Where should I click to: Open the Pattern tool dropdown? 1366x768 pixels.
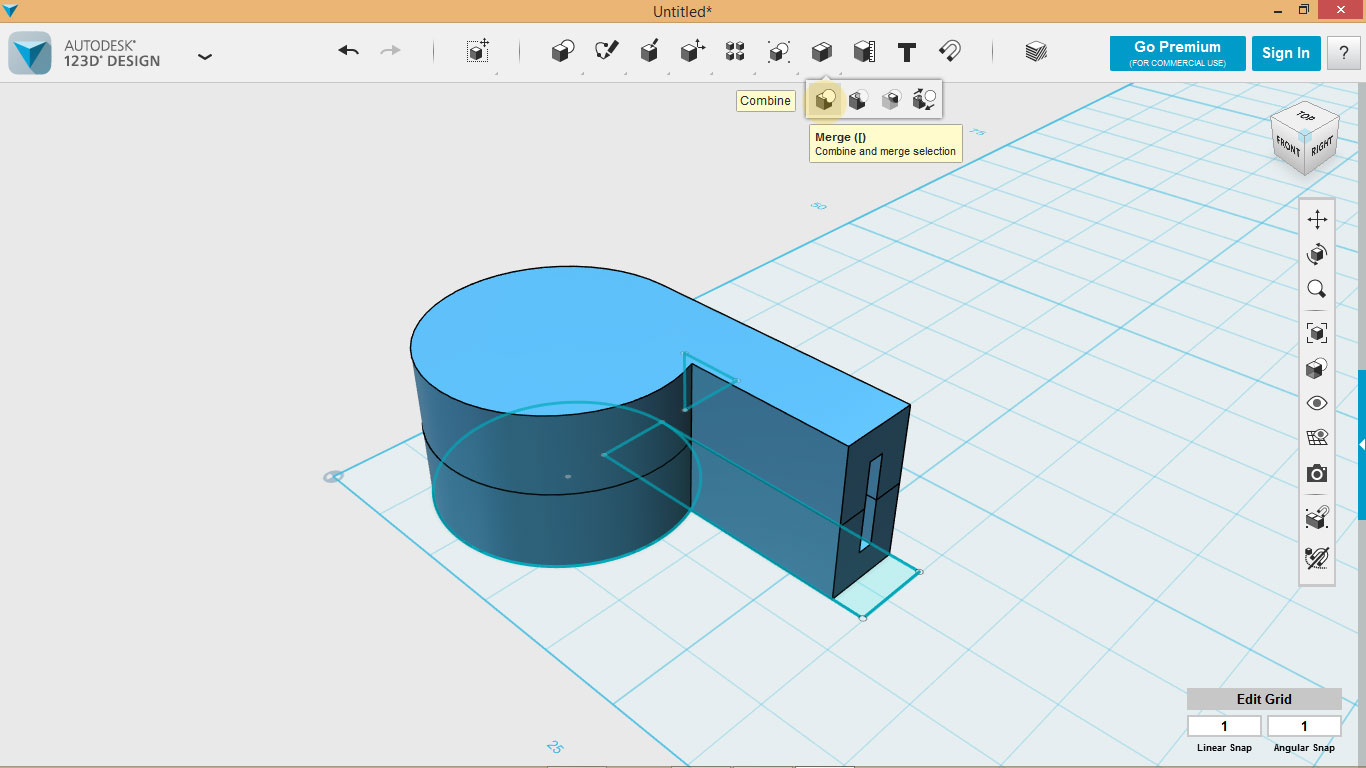[x=735, y=52]
